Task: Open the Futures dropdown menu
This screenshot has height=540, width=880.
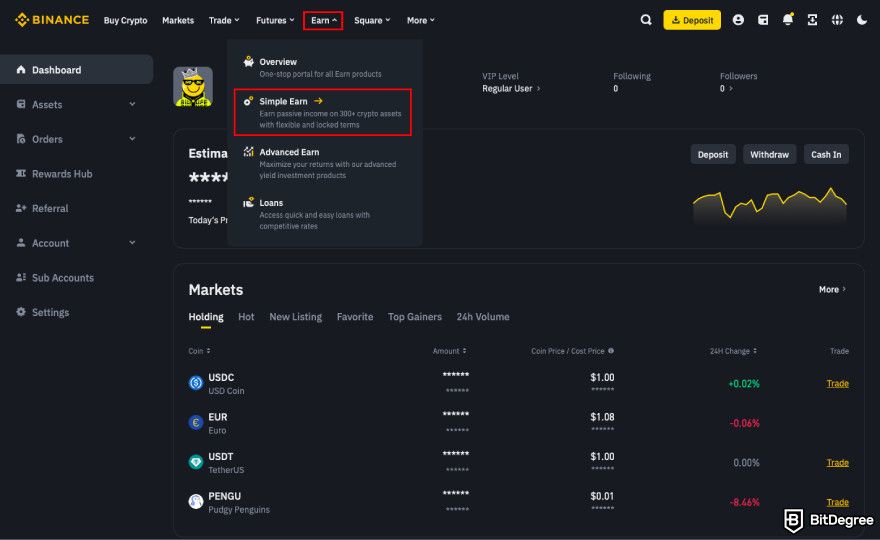Action: (275, 20)
